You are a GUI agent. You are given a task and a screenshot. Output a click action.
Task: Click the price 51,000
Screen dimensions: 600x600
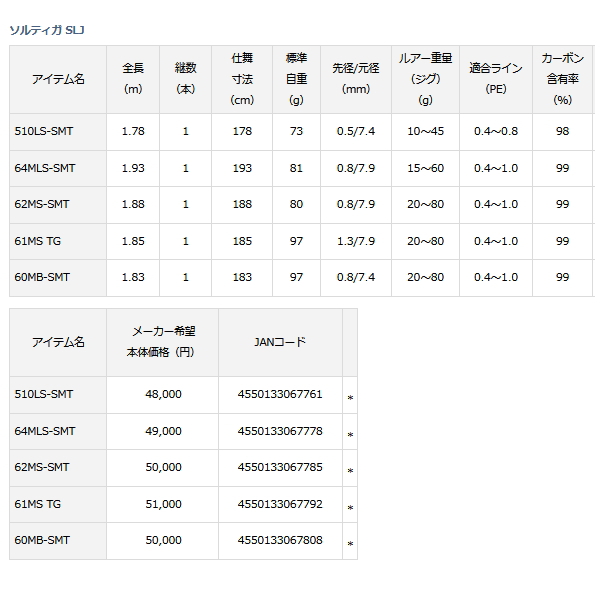163,504
